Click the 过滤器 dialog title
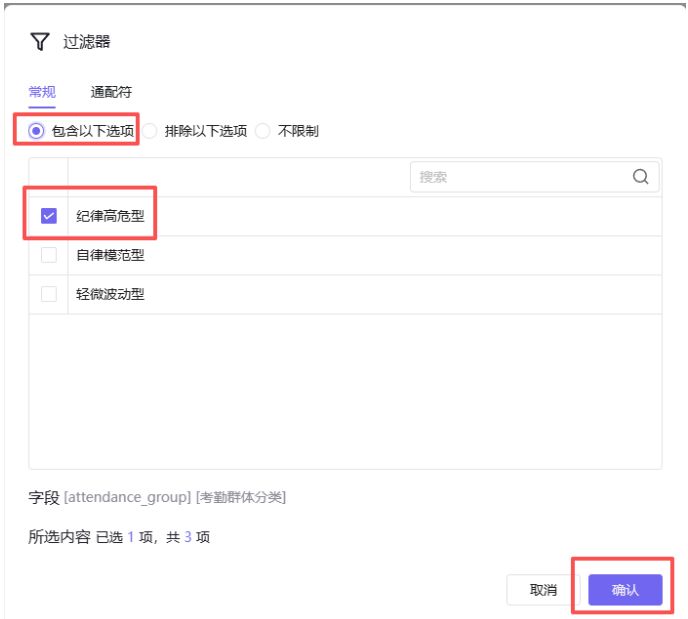688x619 pixels. pyautogui.click(x=86, y=42)
